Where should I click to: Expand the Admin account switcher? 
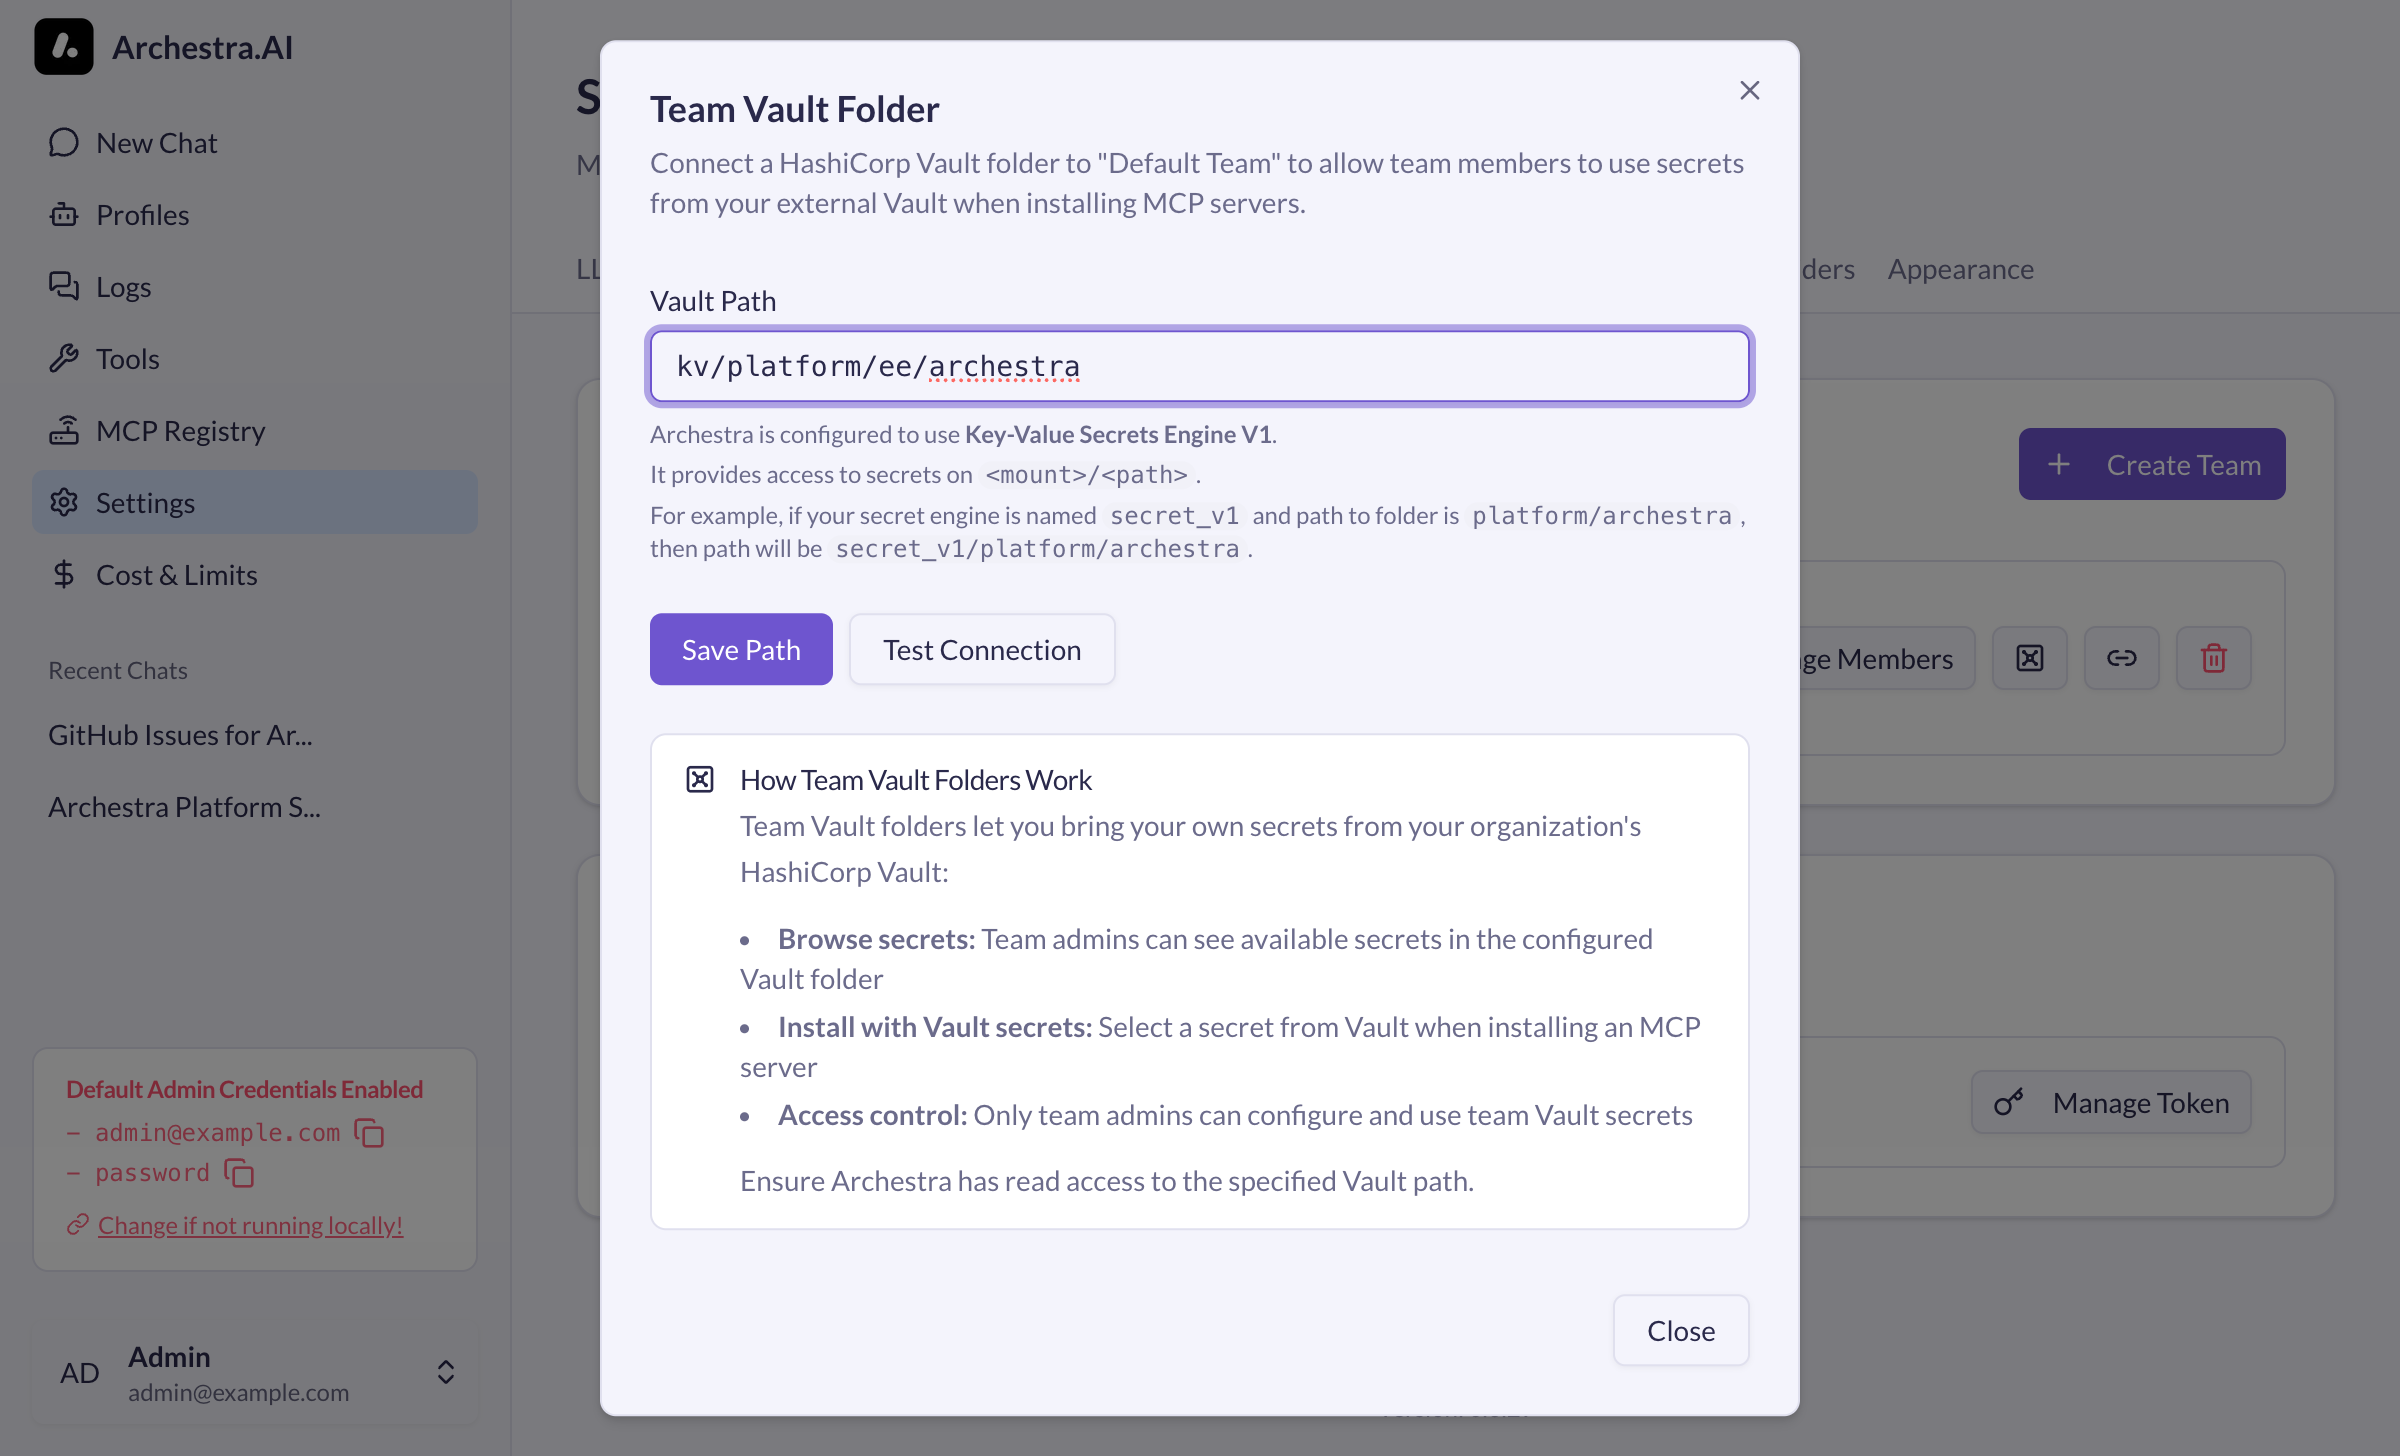point(446,1372)
